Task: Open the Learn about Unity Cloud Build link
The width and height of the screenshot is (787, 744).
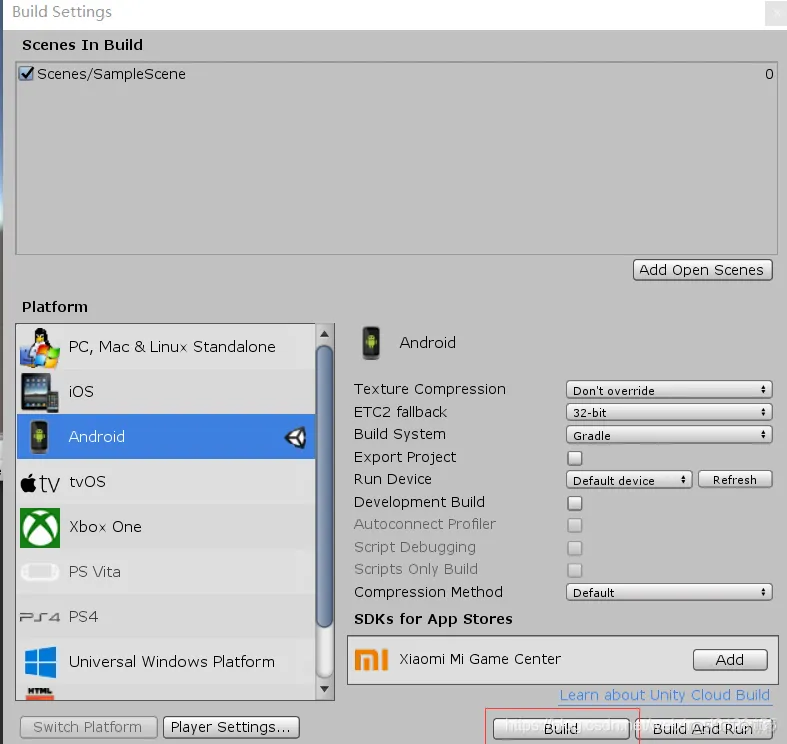Action: point(665,695)
